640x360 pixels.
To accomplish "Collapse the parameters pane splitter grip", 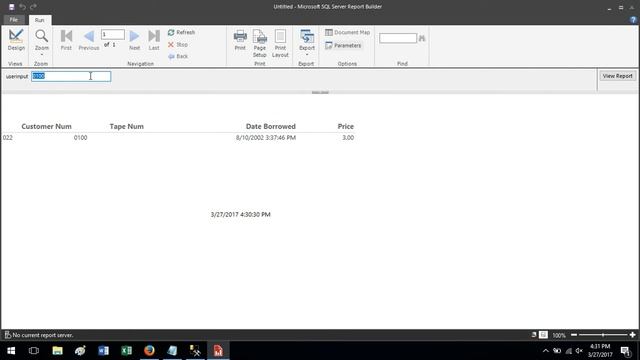I will point(320,93).
